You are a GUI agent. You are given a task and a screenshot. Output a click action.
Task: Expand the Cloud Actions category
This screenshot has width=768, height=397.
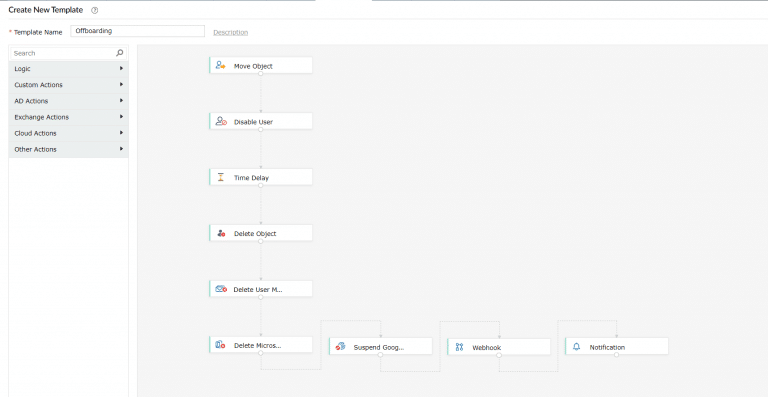(69, 133)
